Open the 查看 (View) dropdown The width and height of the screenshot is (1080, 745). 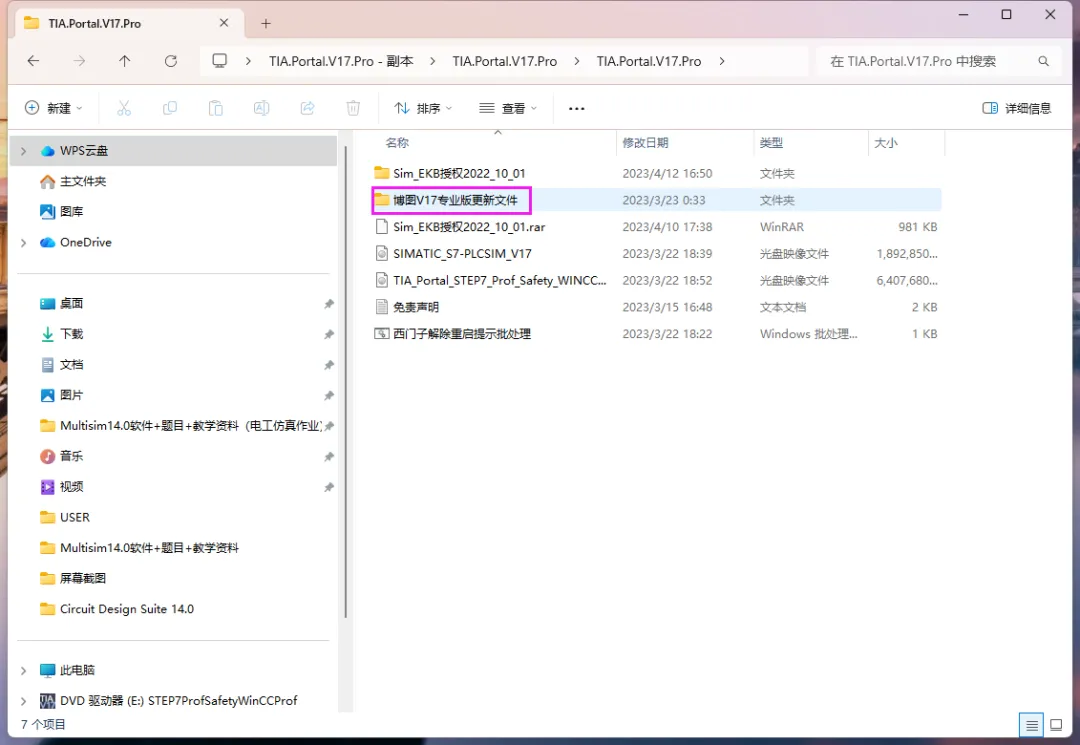point(508,108)
